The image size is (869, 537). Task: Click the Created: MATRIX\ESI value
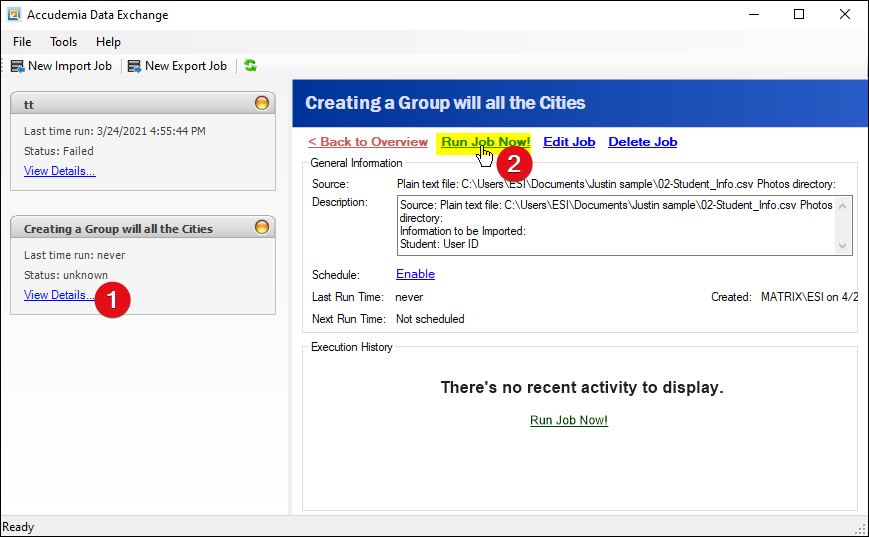pyautogui.click(x=809, y=297)
